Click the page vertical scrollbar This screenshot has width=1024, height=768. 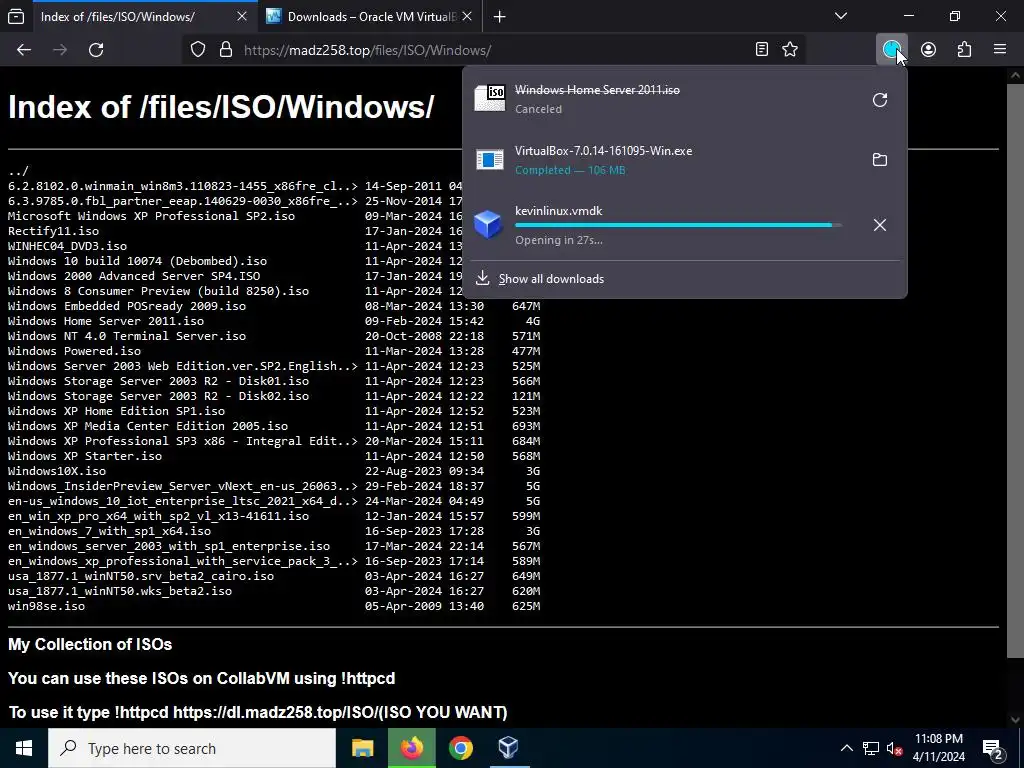pyautogui.click(x=1015, y=372)
